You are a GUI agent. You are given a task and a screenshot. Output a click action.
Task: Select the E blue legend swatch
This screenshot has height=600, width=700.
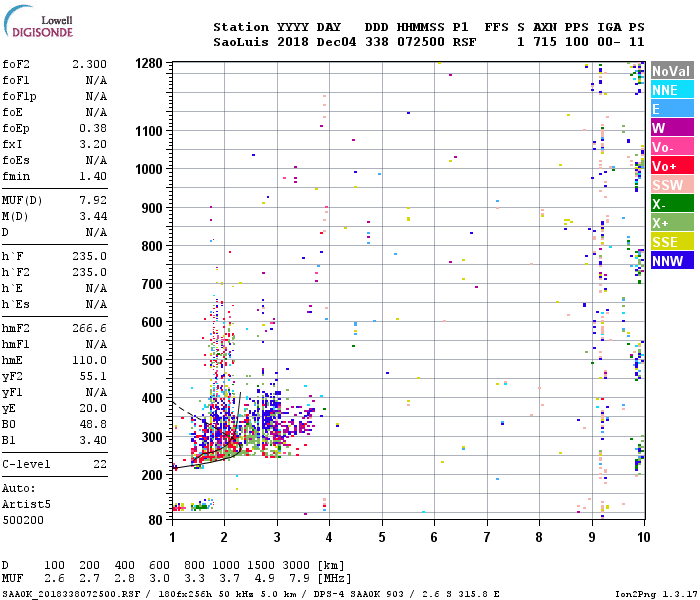tap(672, 109)
